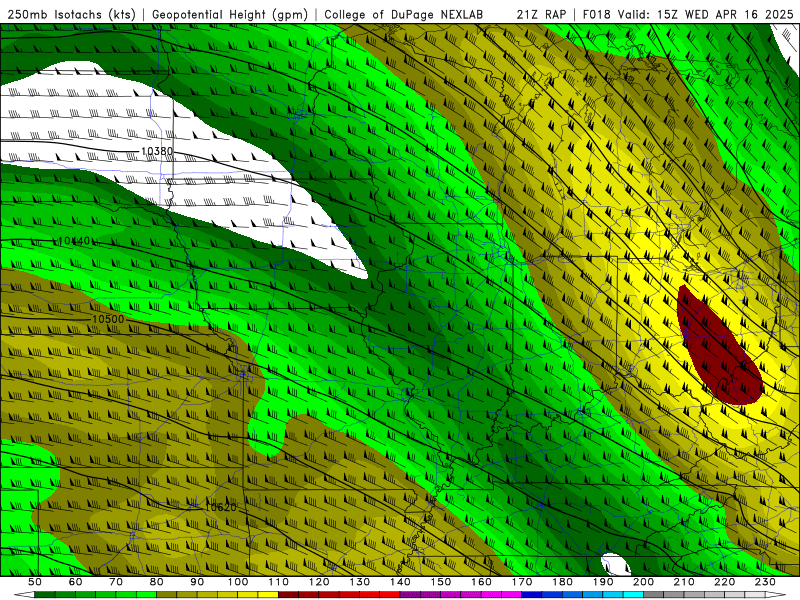Image resolution: width=800 pixels, height=600 pixels.
Task: Click the 110 value on the color scale
Action: click(x=278, y=582)
